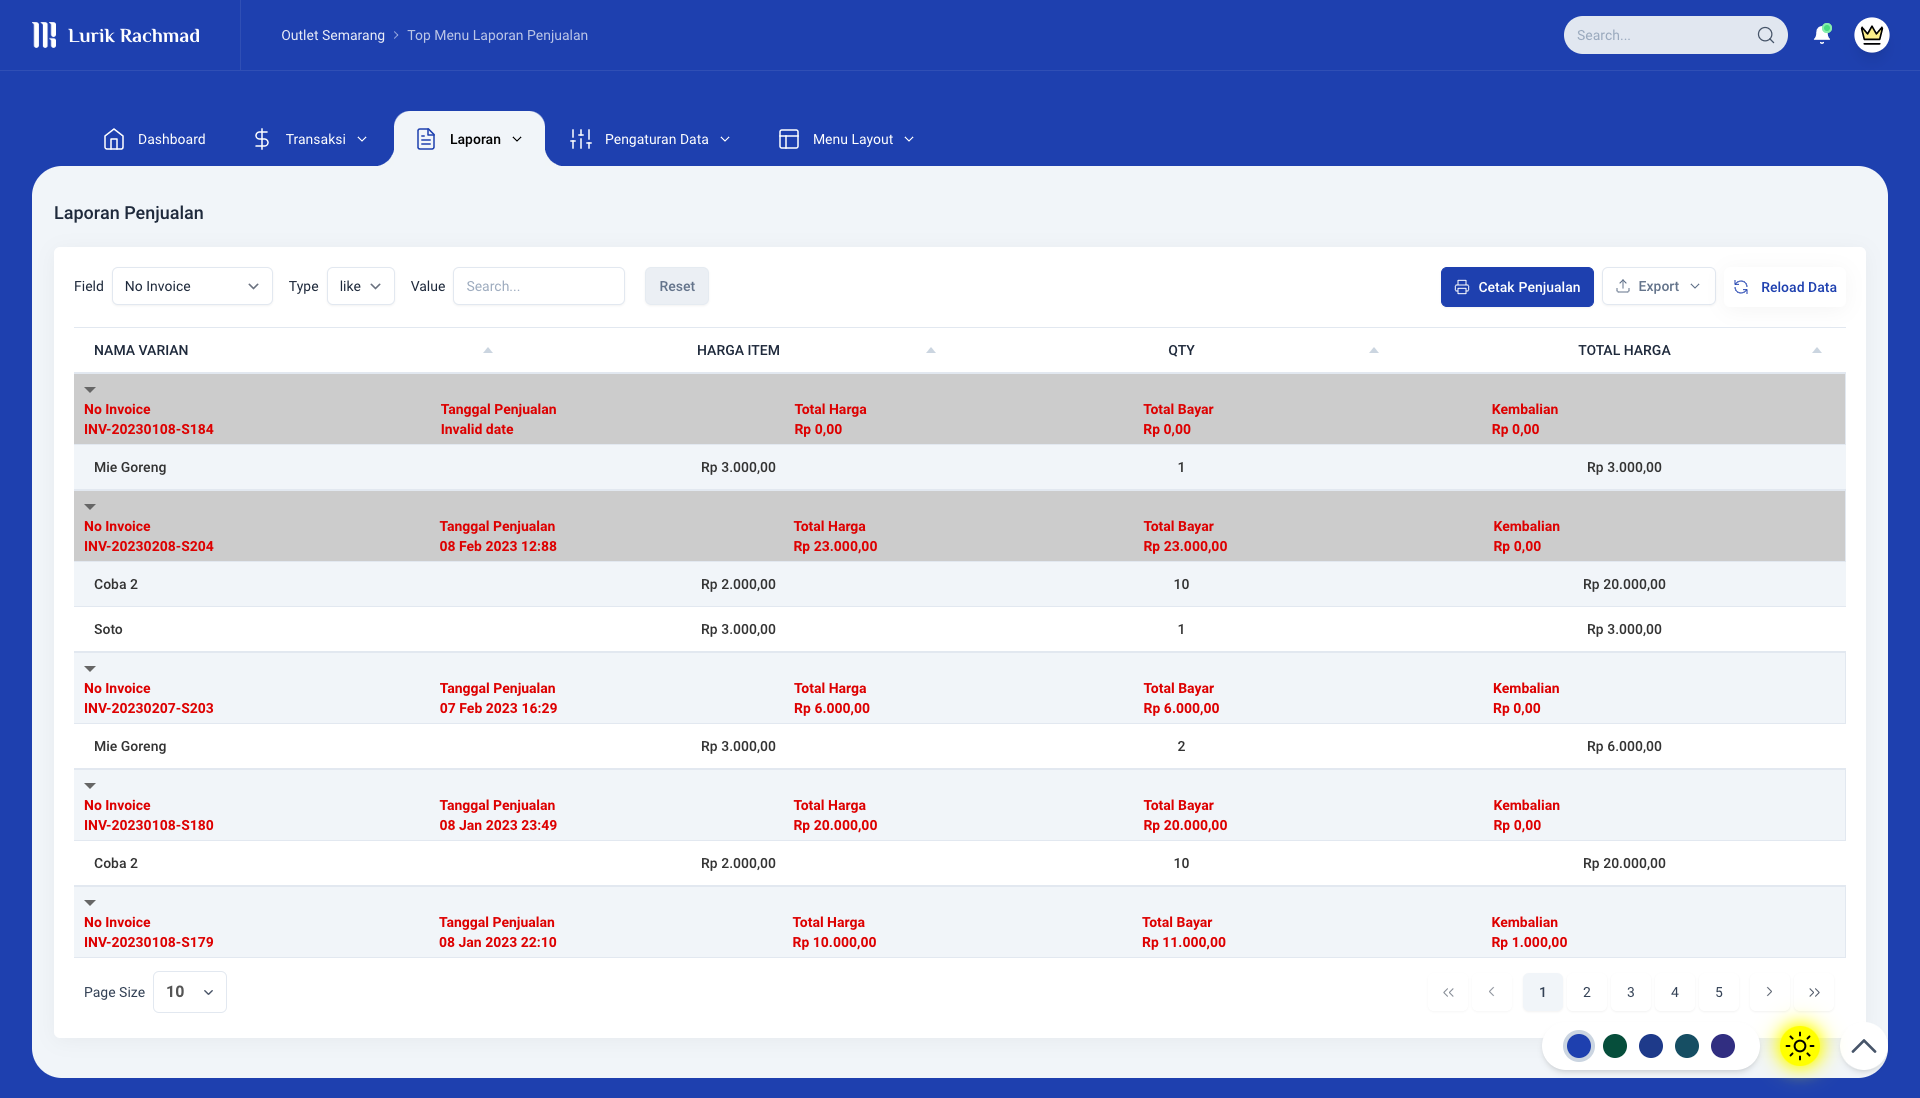Click the Transaksi dollar icon
Viewport: 1920px width, 1098px height.
click(x=262, y=139)
